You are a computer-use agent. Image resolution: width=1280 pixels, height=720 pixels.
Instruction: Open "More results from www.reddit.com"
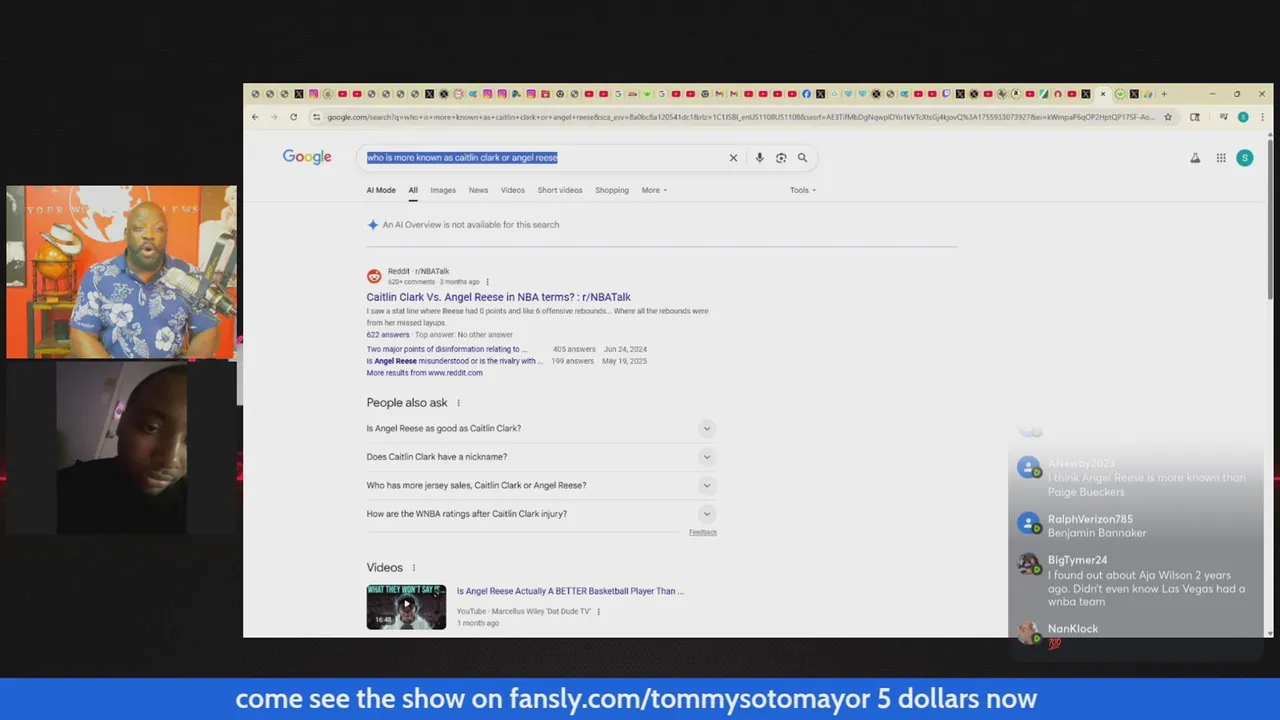[x=424, y=373]
